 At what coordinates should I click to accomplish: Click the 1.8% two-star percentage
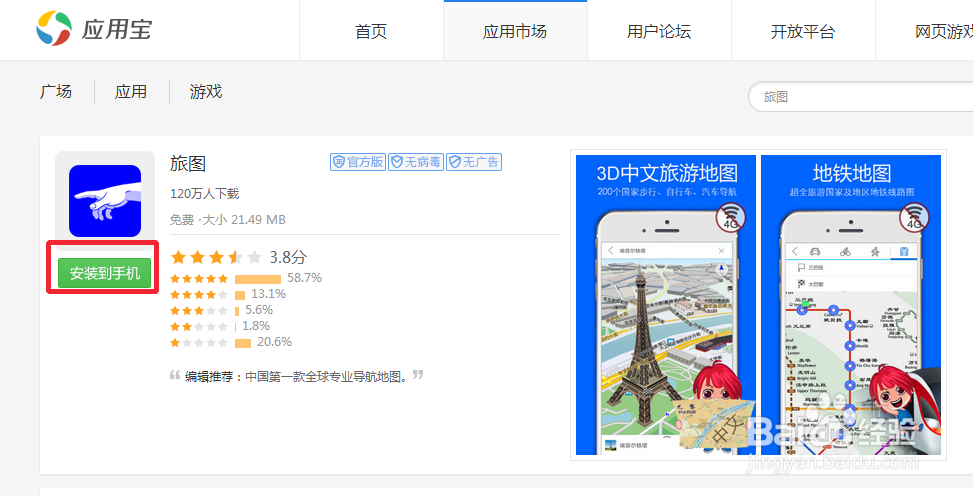click(256, 326)
